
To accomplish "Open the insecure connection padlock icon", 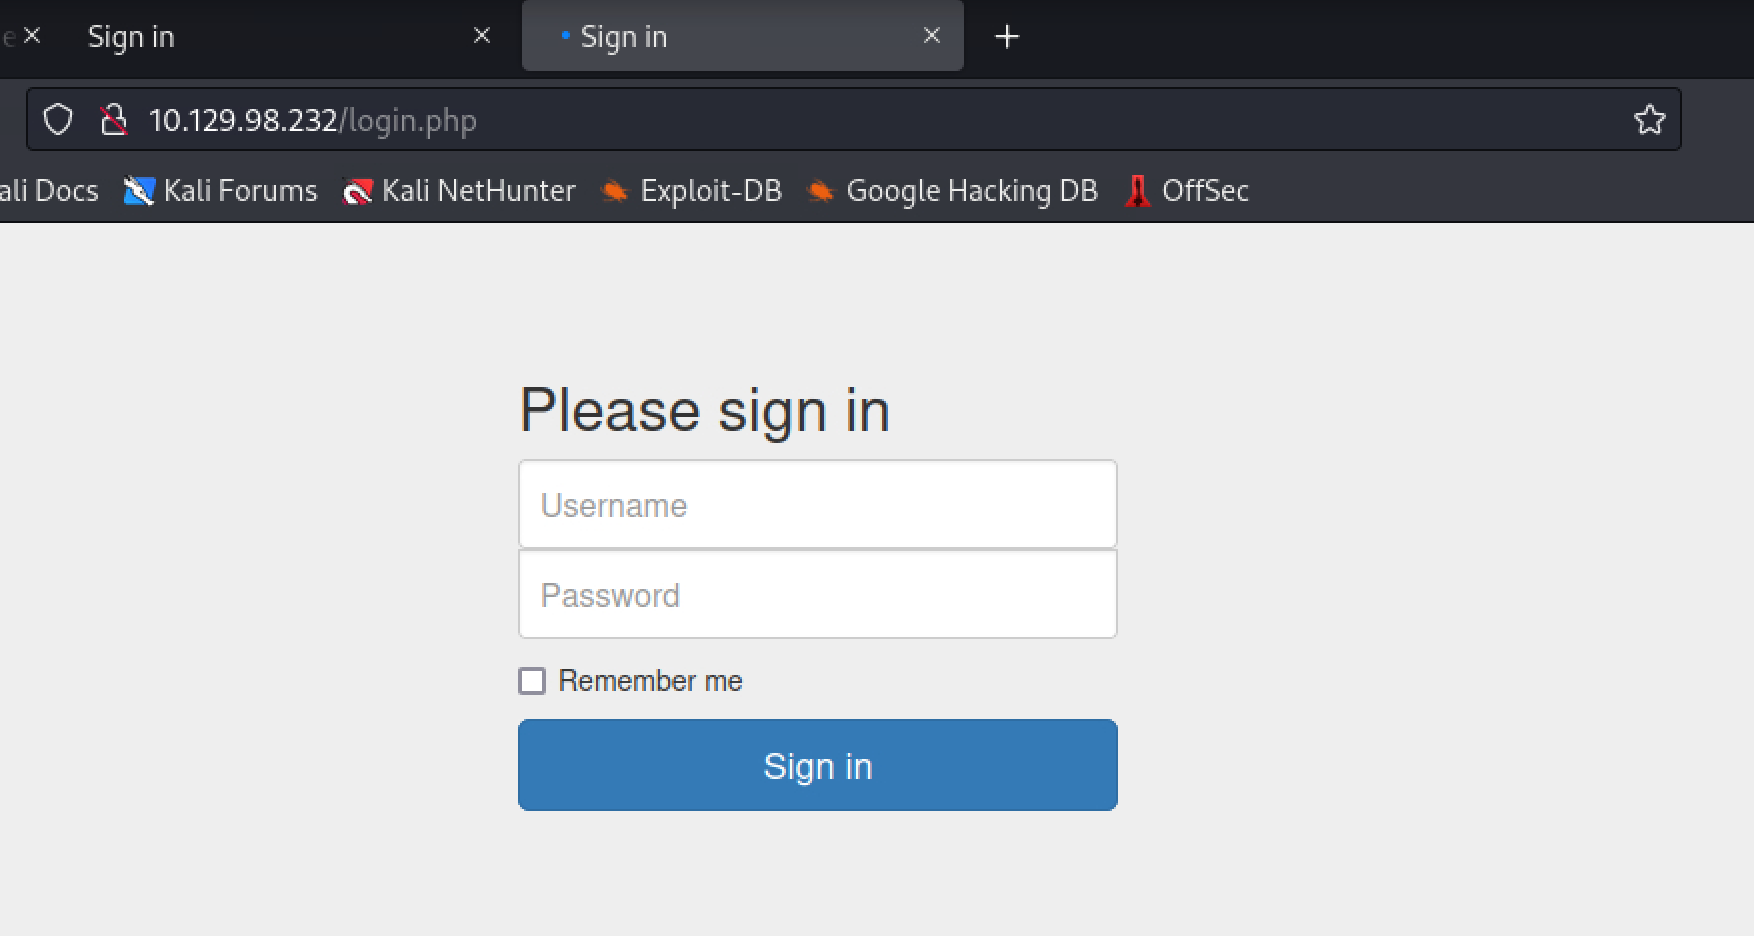I will pos(114,120).
